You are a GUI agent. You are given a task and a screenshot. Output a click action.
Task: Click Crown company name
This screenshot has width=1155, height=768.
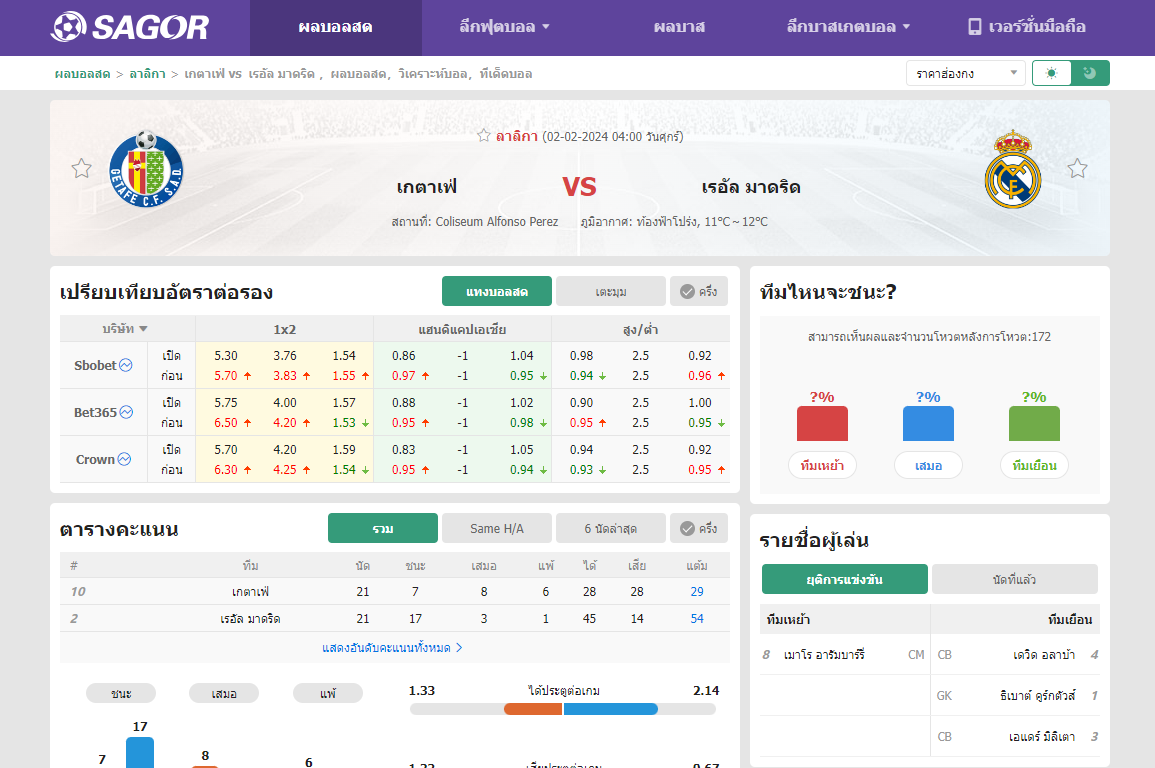[95, 459]
